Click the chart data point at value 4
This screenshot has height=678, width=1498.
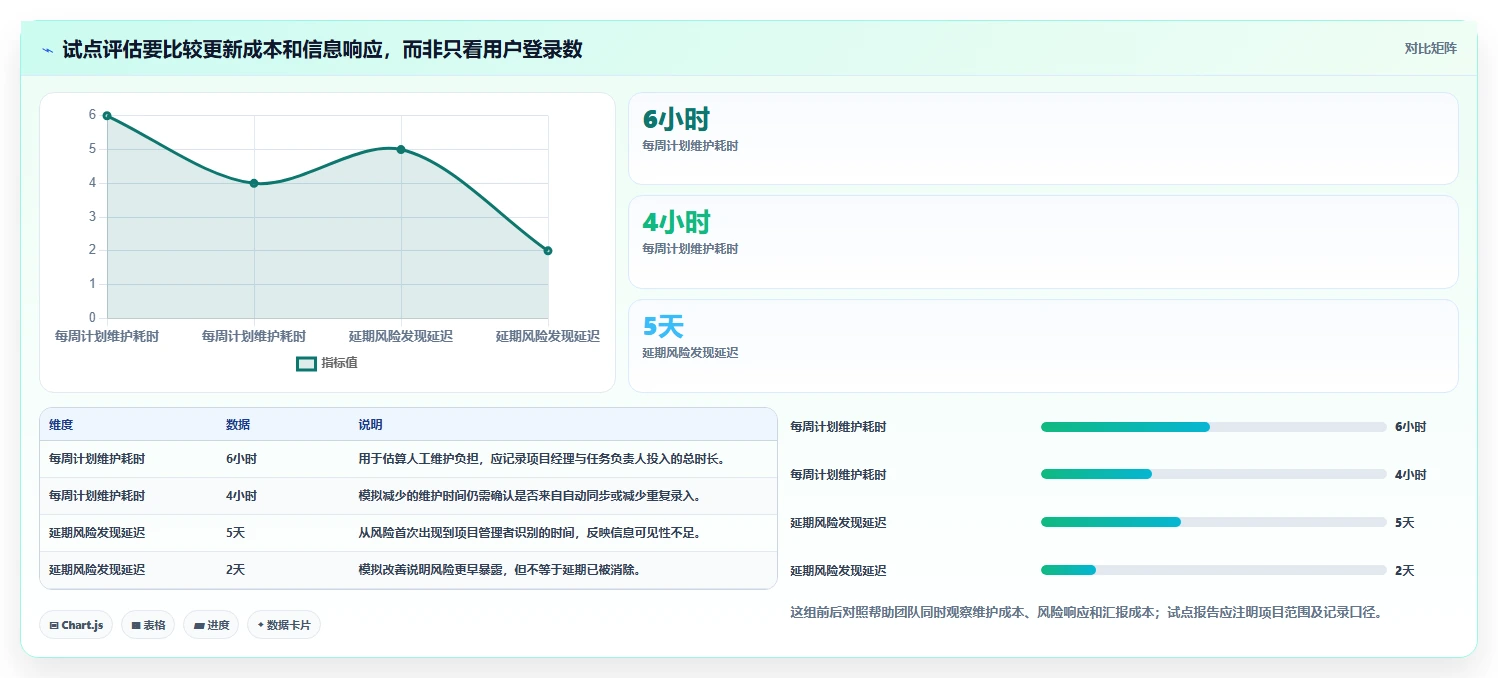tap(254, 183)
